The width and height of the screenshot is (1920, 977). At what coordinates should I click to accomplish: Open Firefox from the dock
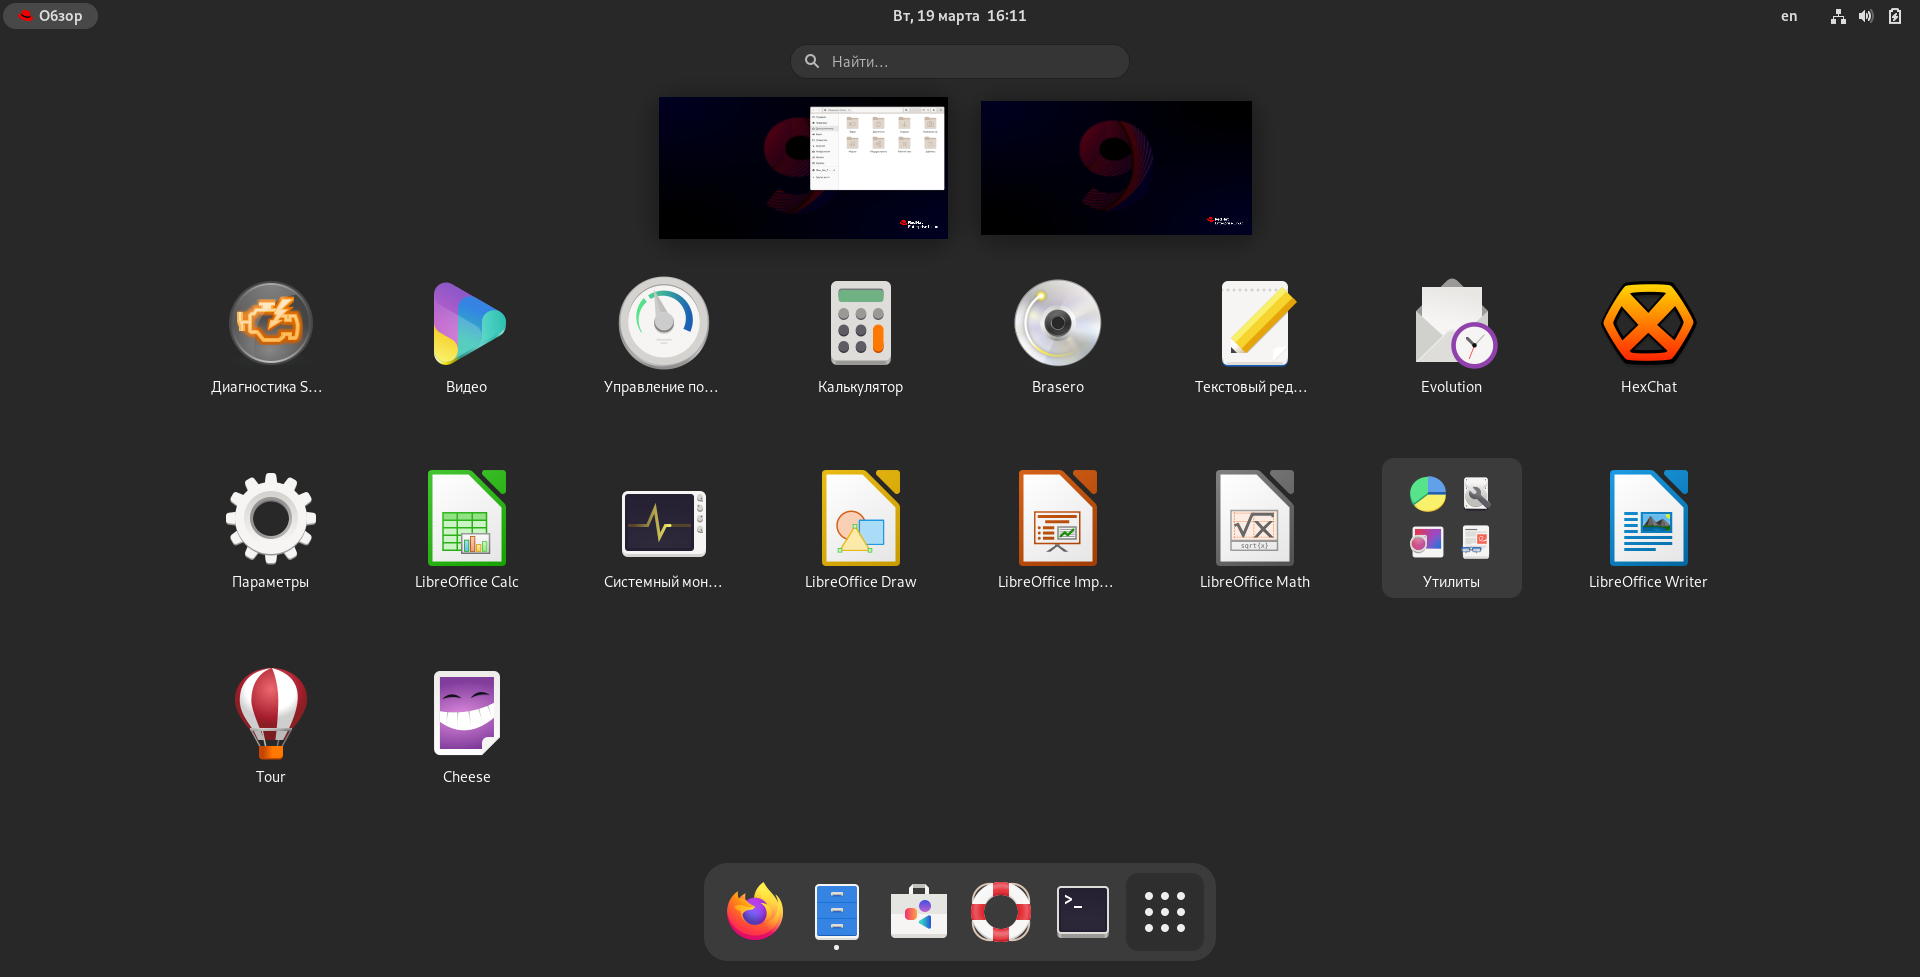pyautogui.click(x=755, y=912)
